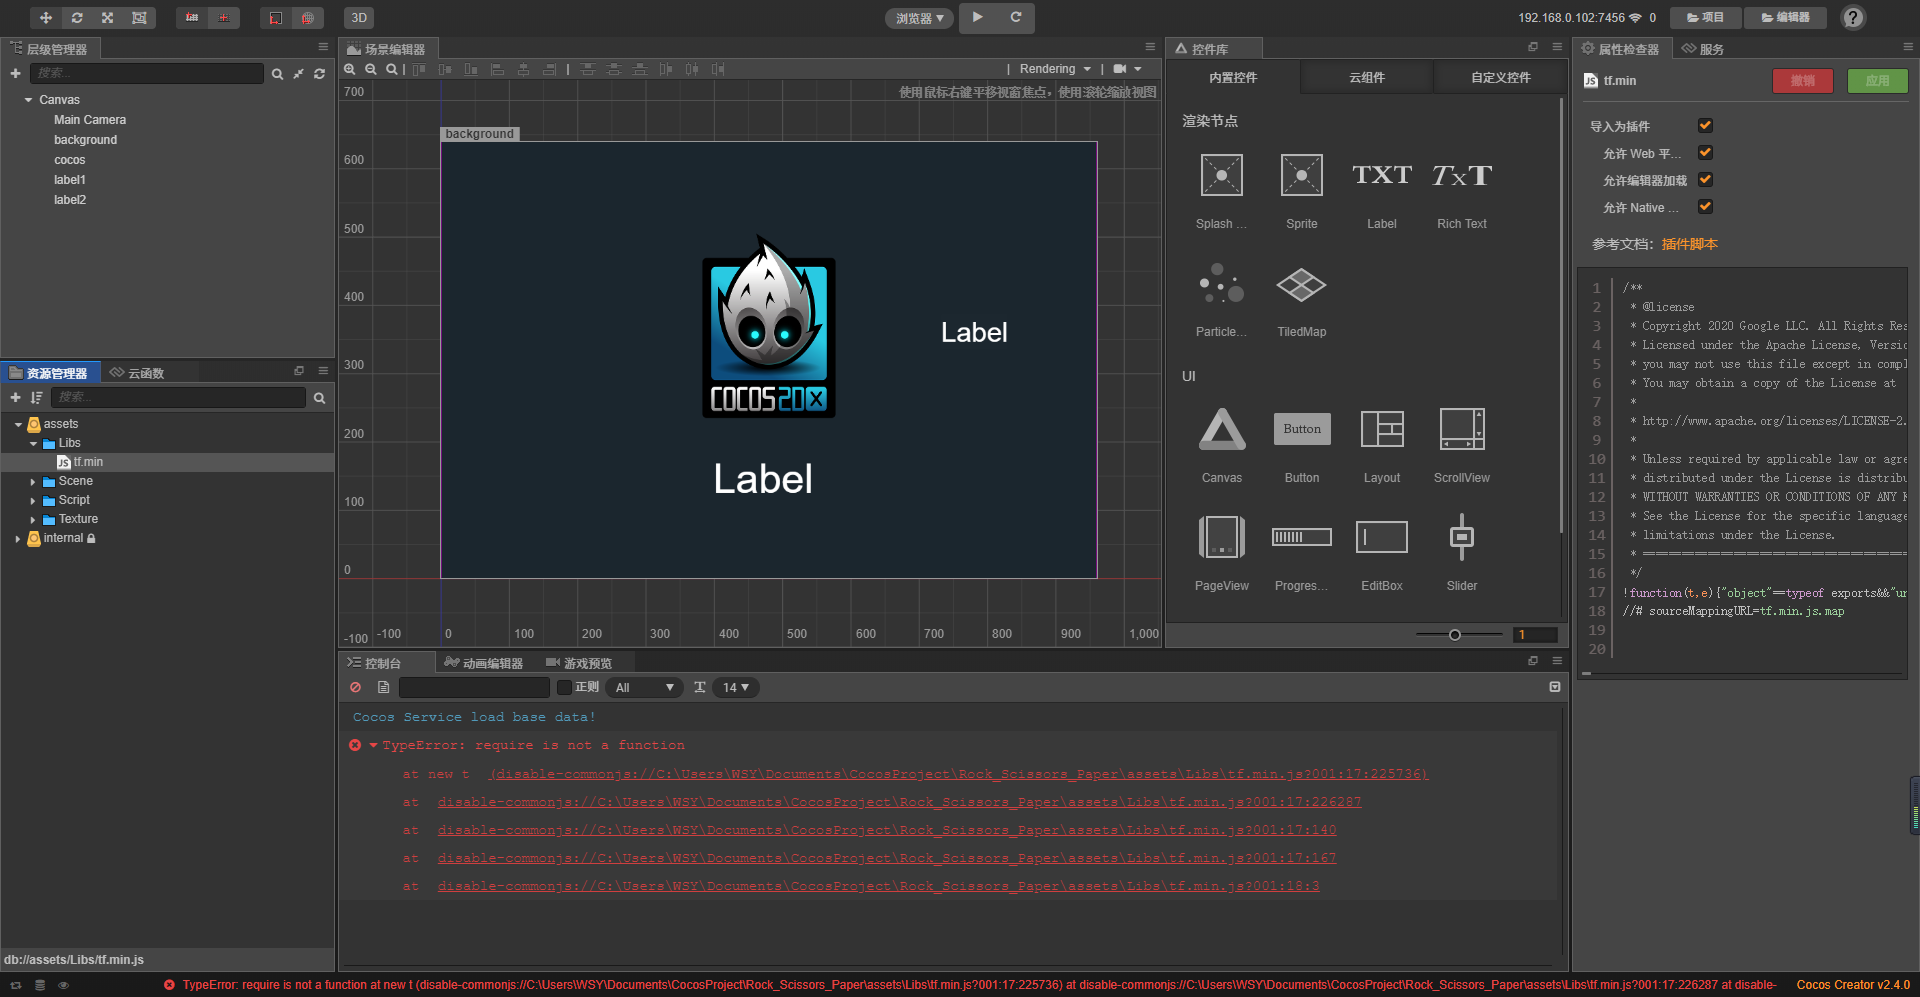Click the green 应用 apply button

tap(1878, 81)
